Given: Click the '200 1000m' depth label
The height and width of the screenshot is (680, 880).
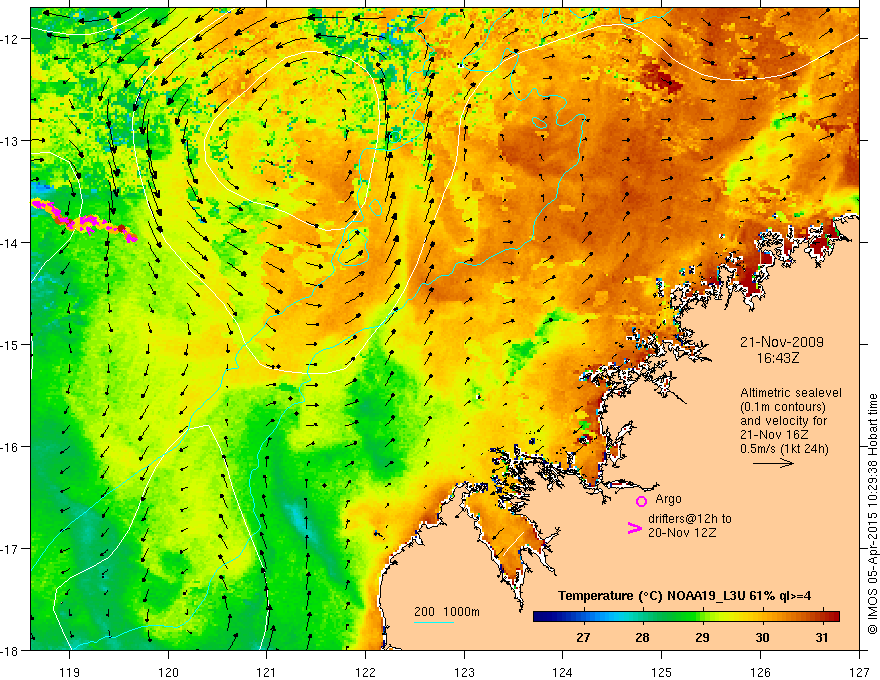Looking at the screenshot, I should pos(447,612).
